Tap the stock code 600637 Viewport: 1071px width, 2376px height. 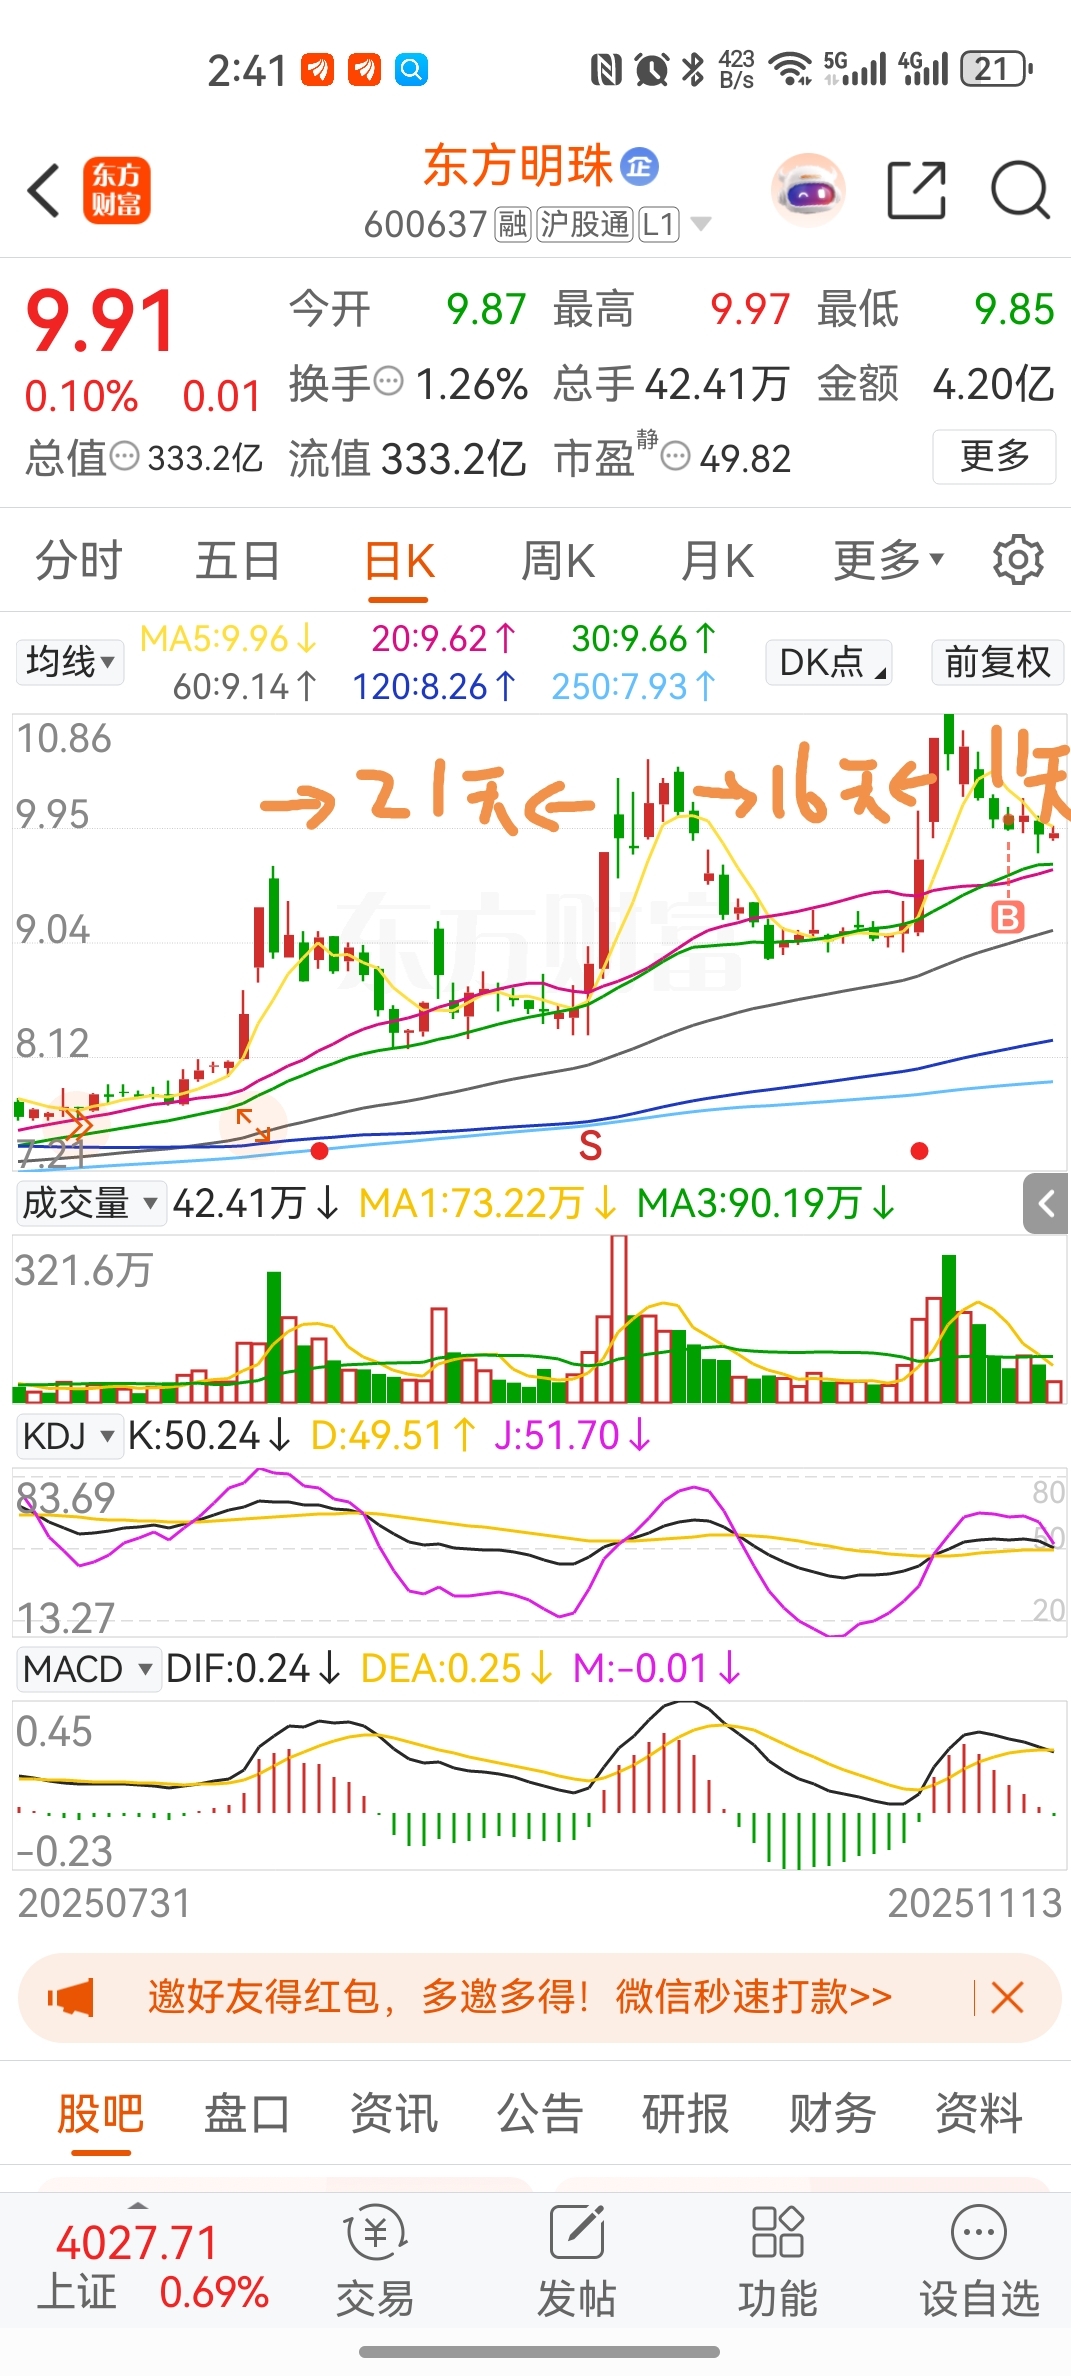coord(425,225)
